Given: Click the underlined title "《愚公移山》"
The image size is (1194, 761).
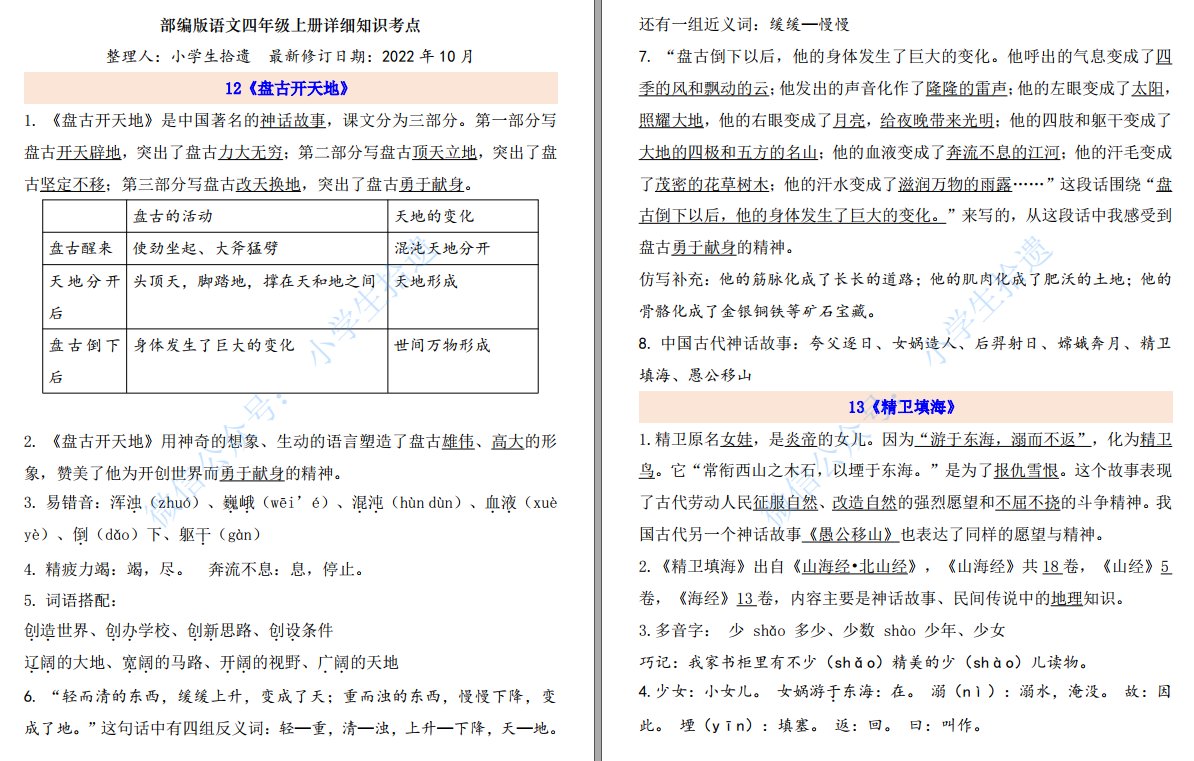Looking at the screenshot, I should pyautogui.click(x=851, y=535).
